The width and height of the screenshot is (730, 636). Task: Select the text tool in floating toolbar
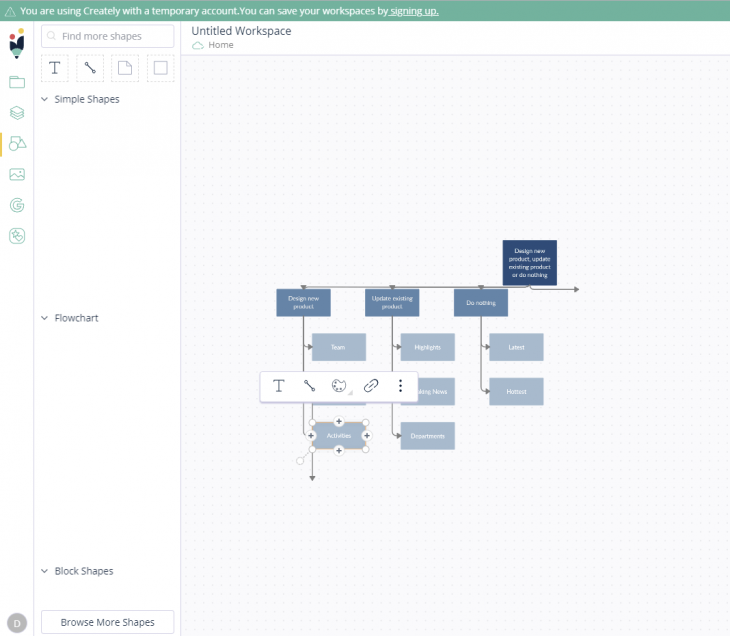tap(279, 386)
